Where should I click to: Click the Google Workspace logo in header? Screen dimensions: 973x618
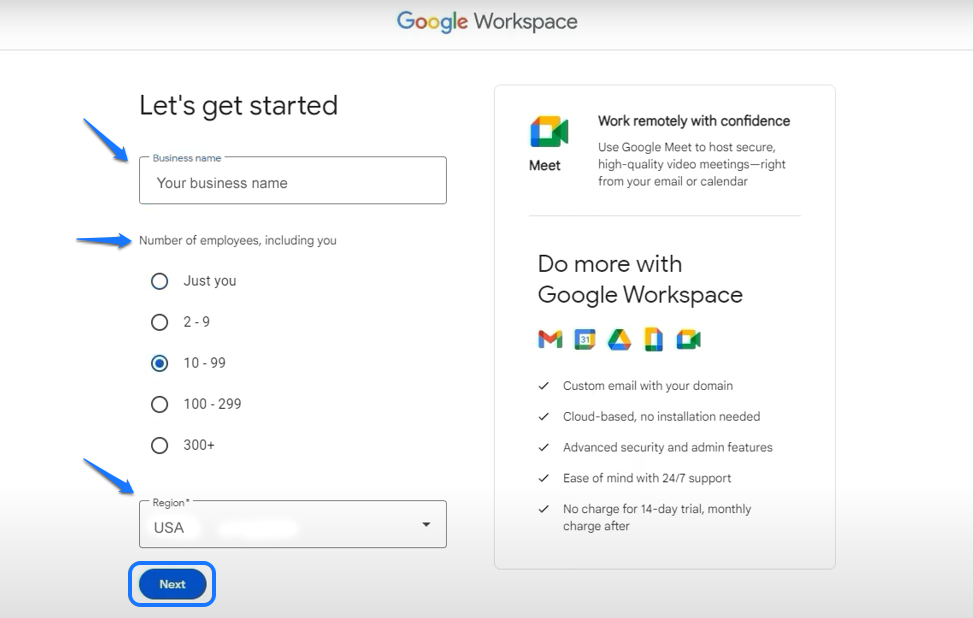(487, 22)
